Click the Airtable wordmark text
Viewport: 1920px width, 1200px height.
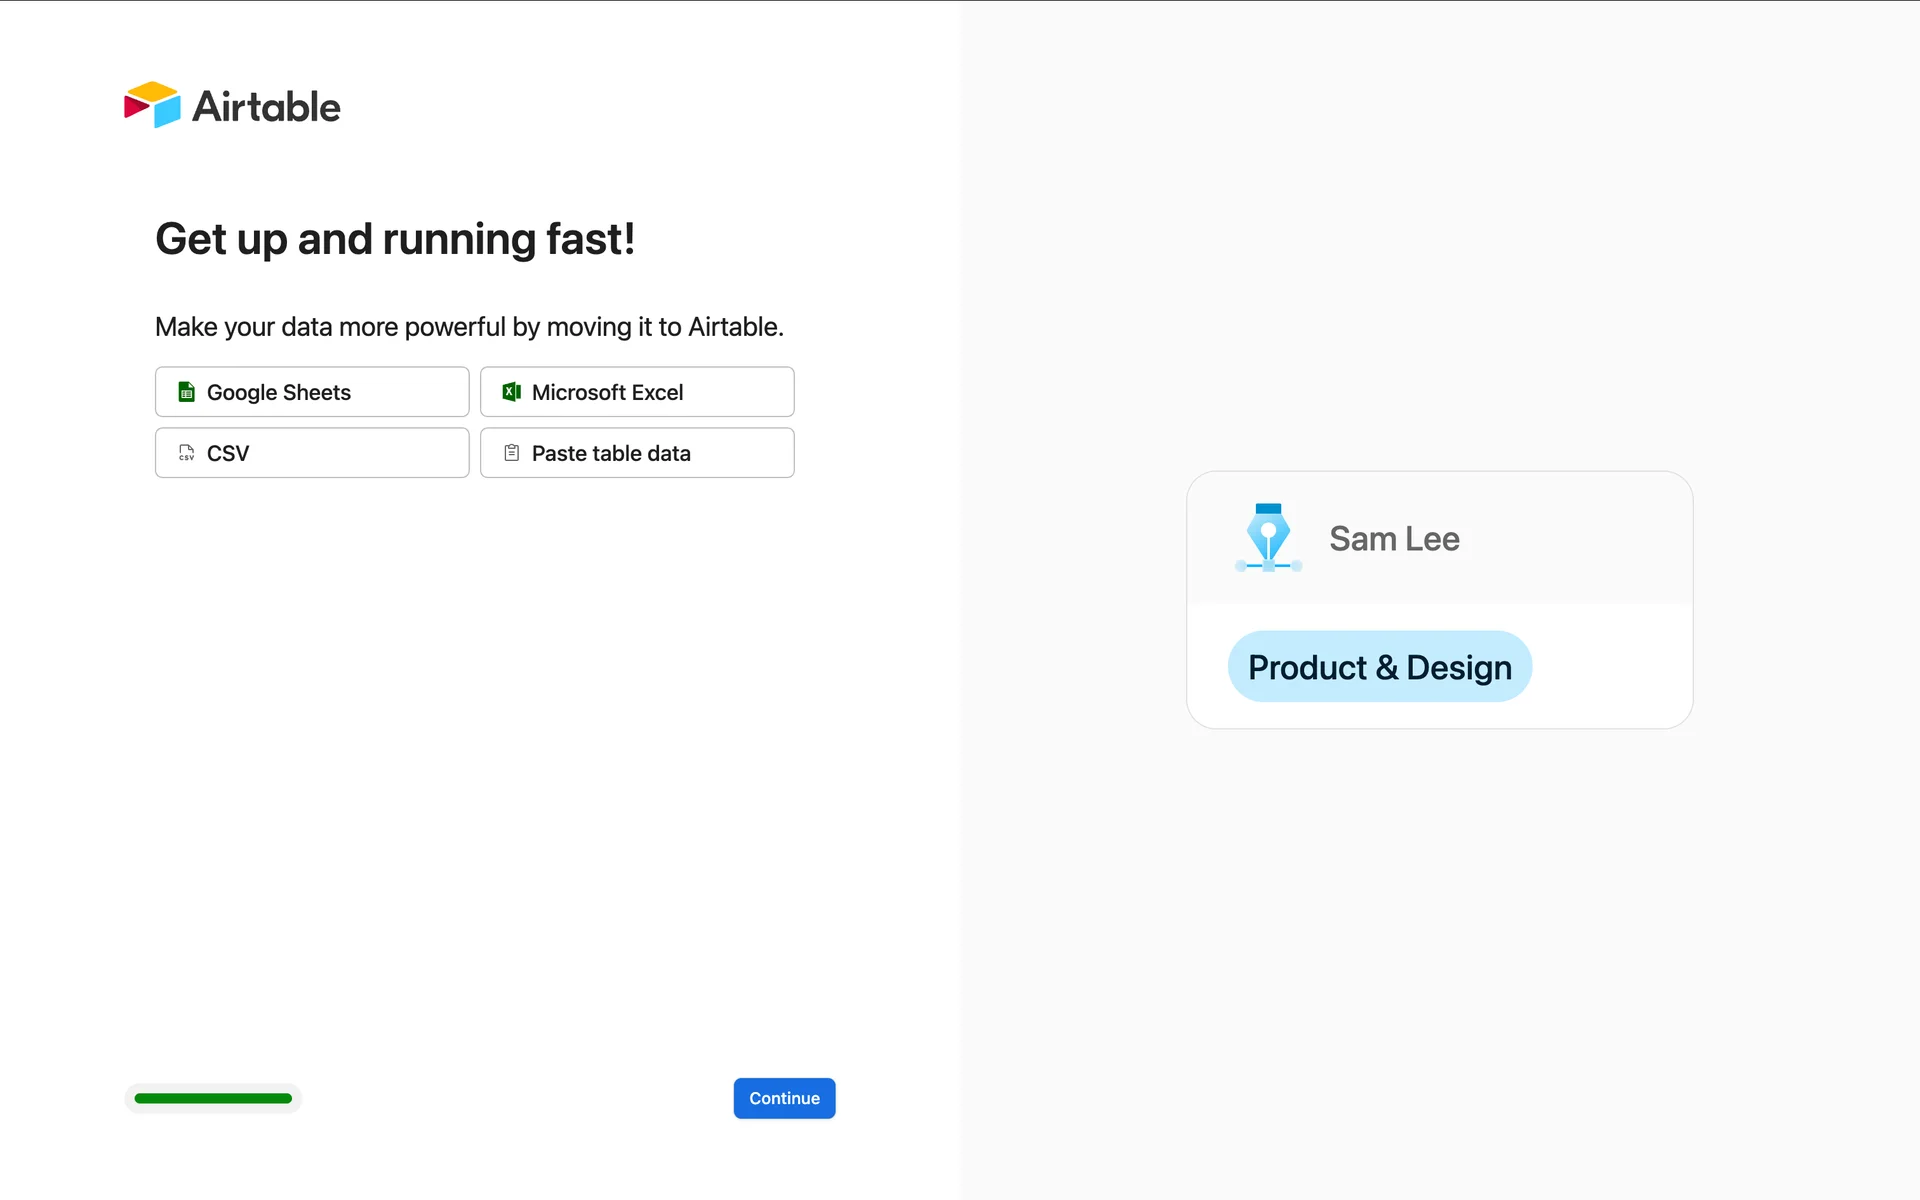(x=266, y=107)
